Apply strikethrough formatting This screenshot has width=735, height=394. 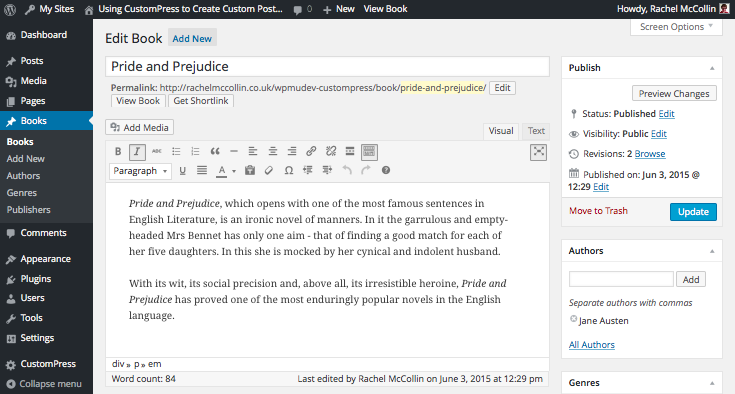coord(157,151)
